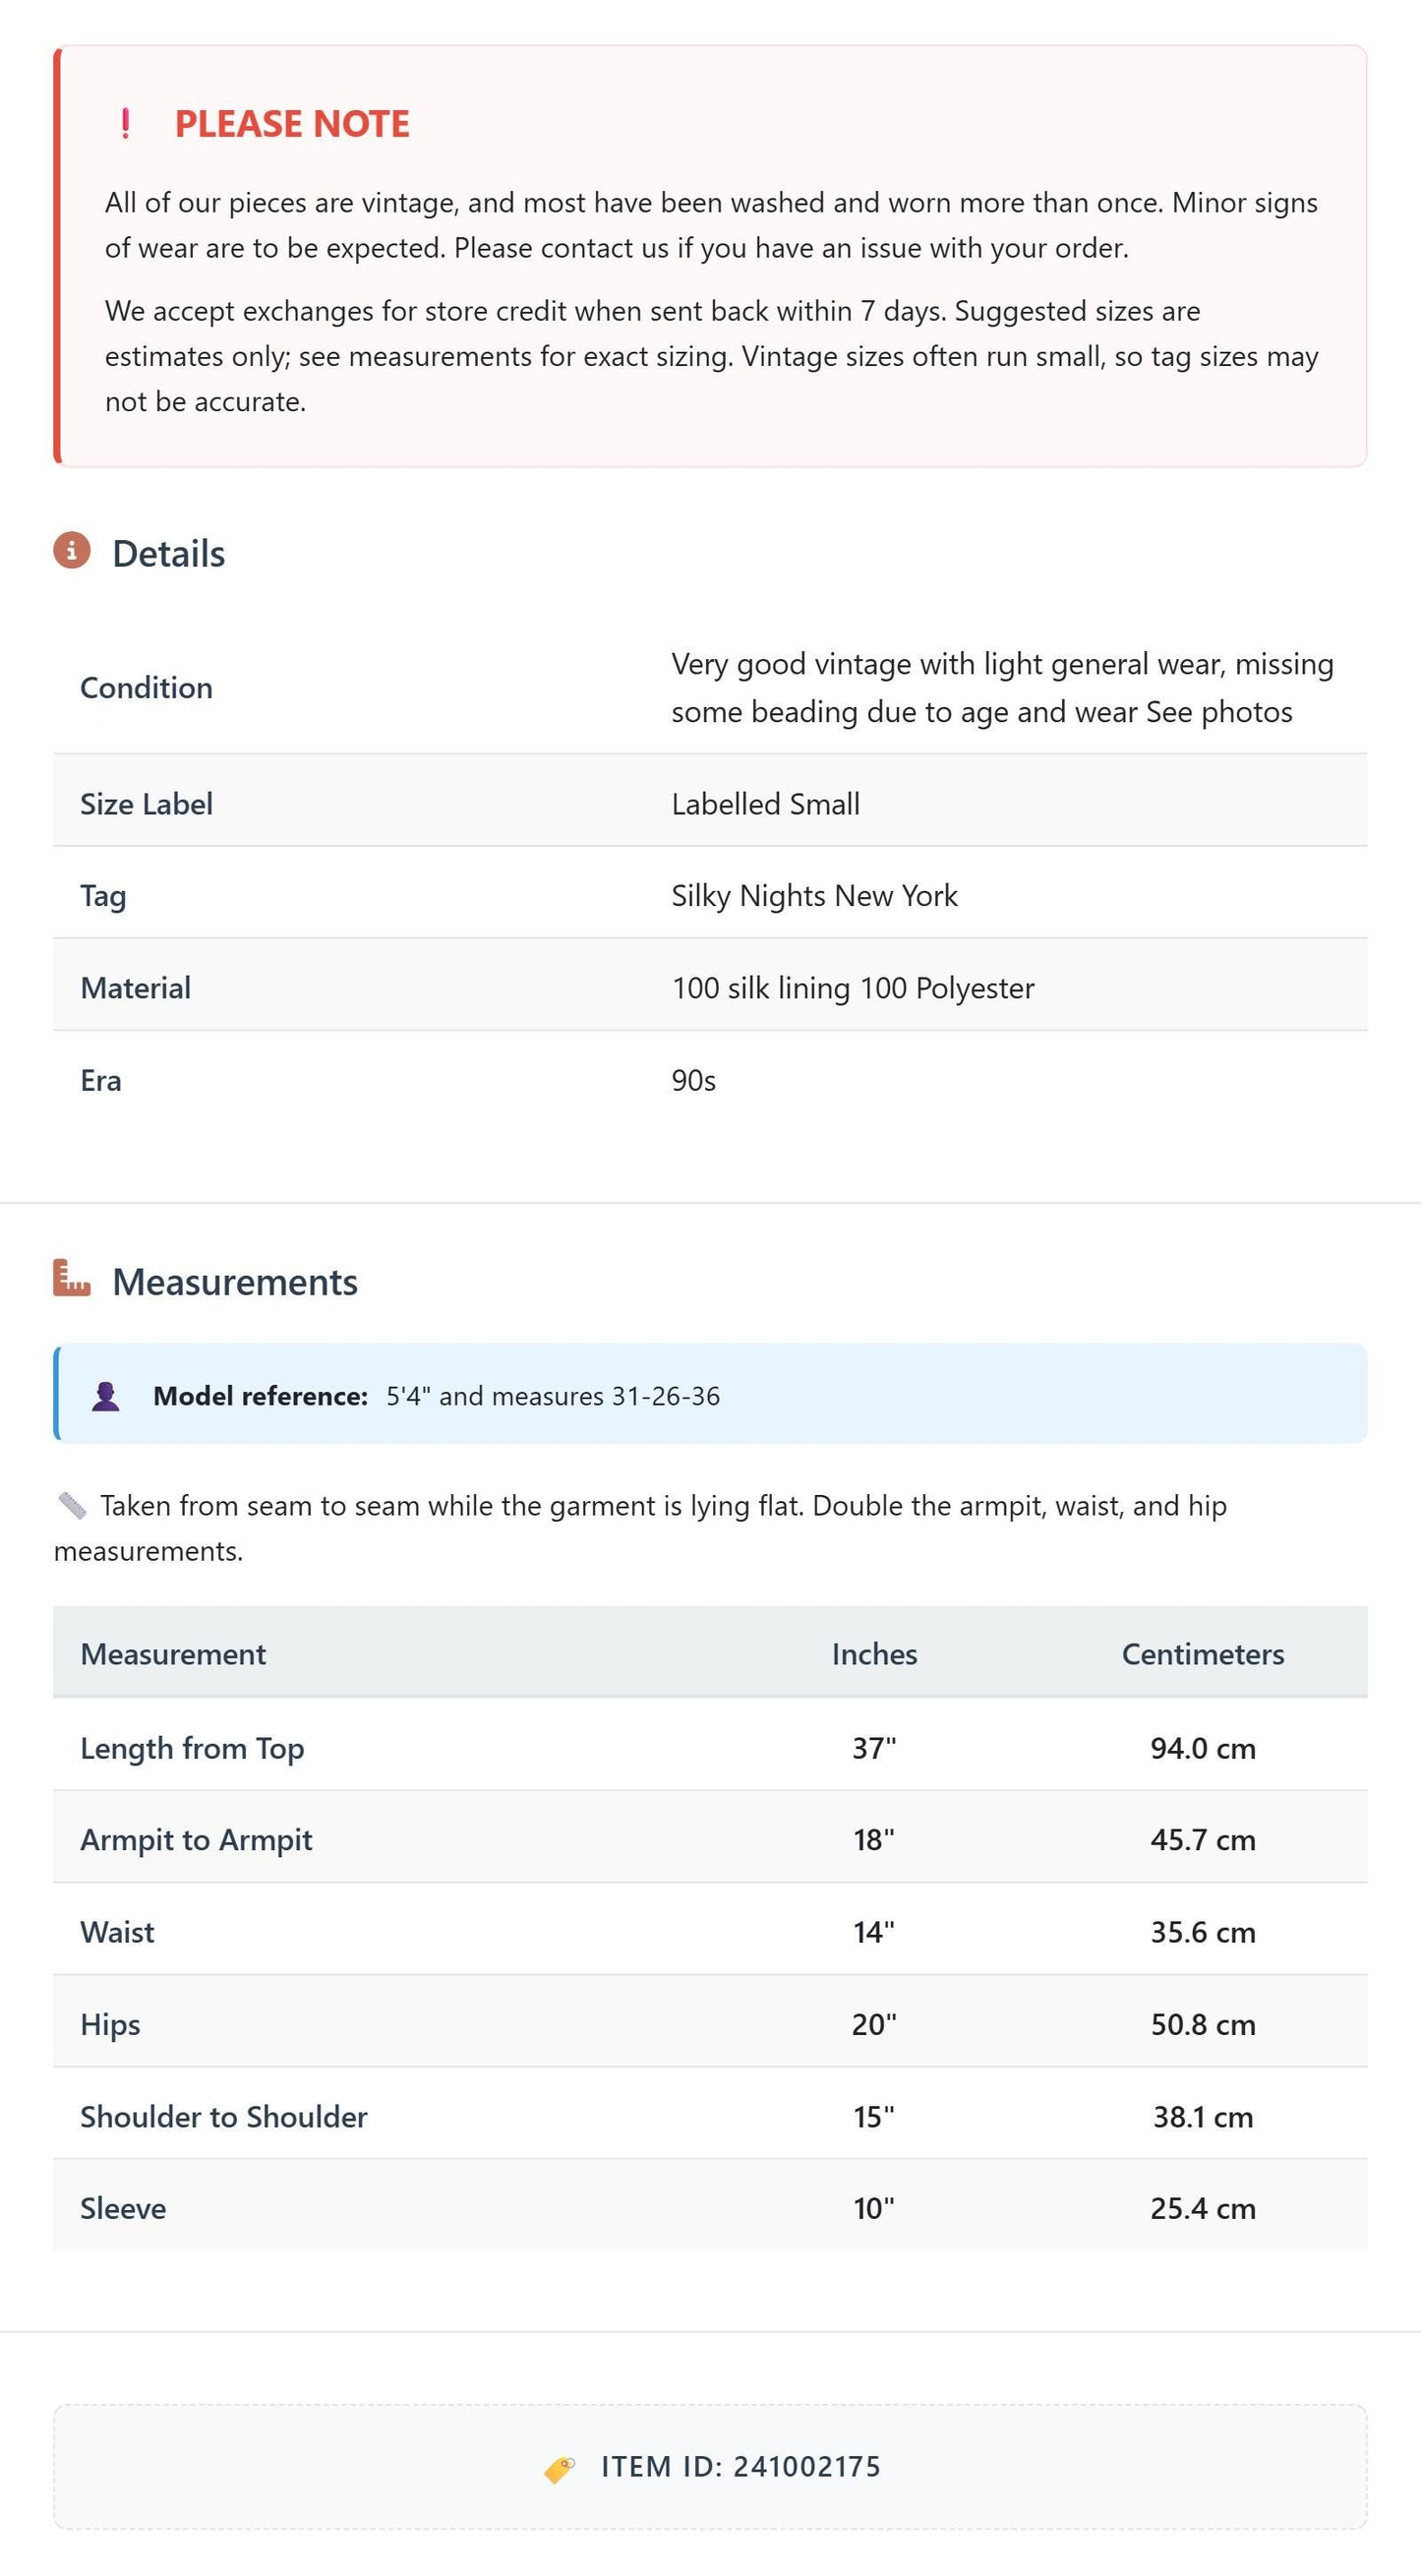Viewport: 1421px width, 2576px height.
Task: Click the ITEM ID: 241002175 text
Action: [x=741, y=2467]
